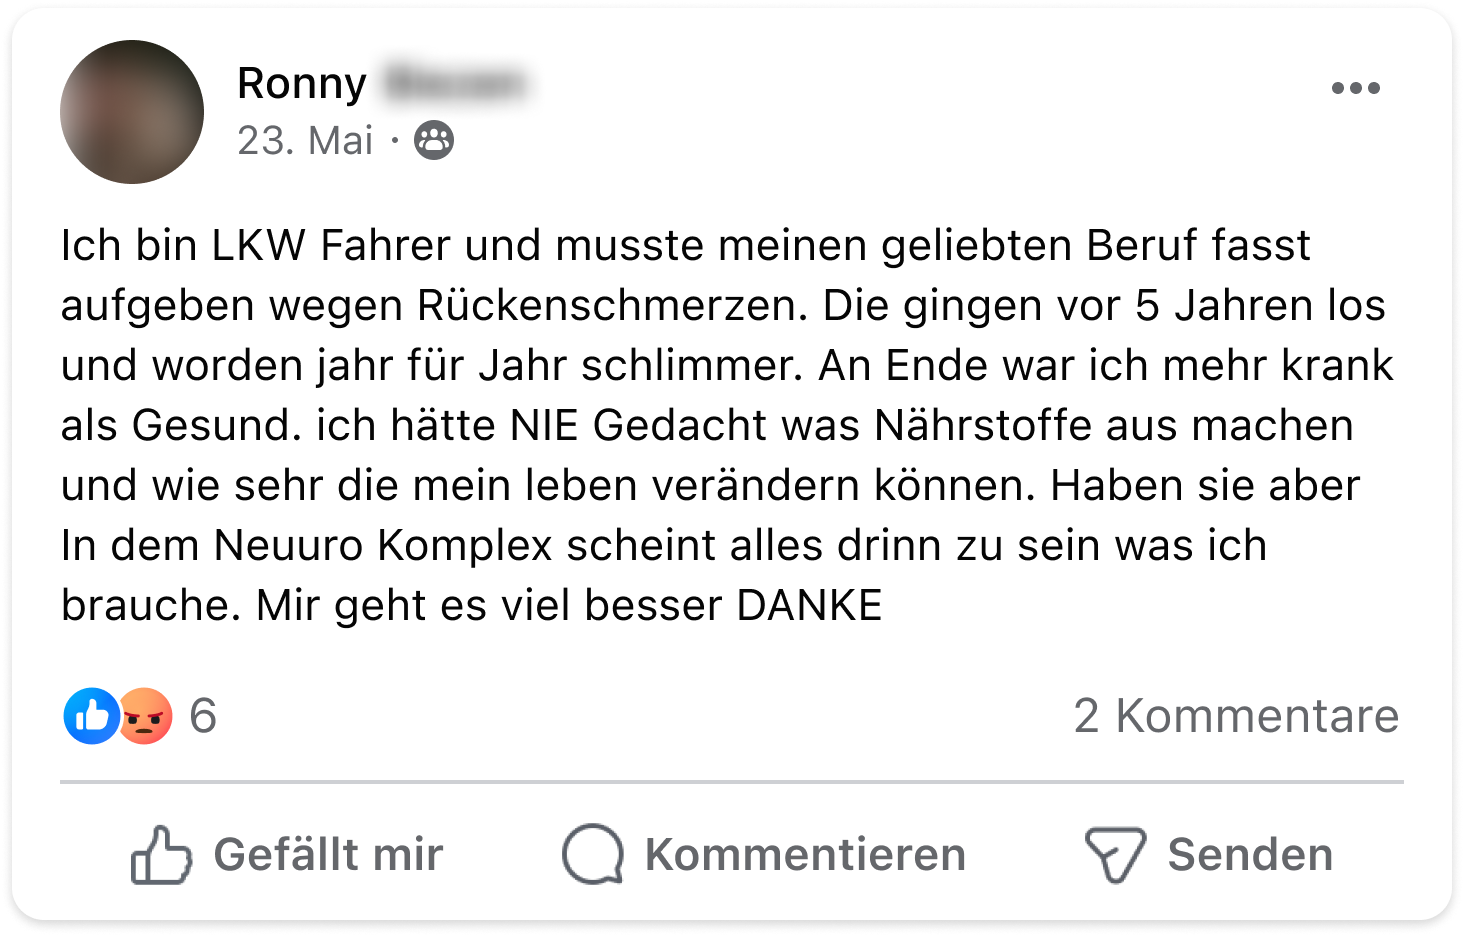Screen dimensions: 1464x936
Task: Click the blue thumbs-up reaction icon
Action: (91, 716)
